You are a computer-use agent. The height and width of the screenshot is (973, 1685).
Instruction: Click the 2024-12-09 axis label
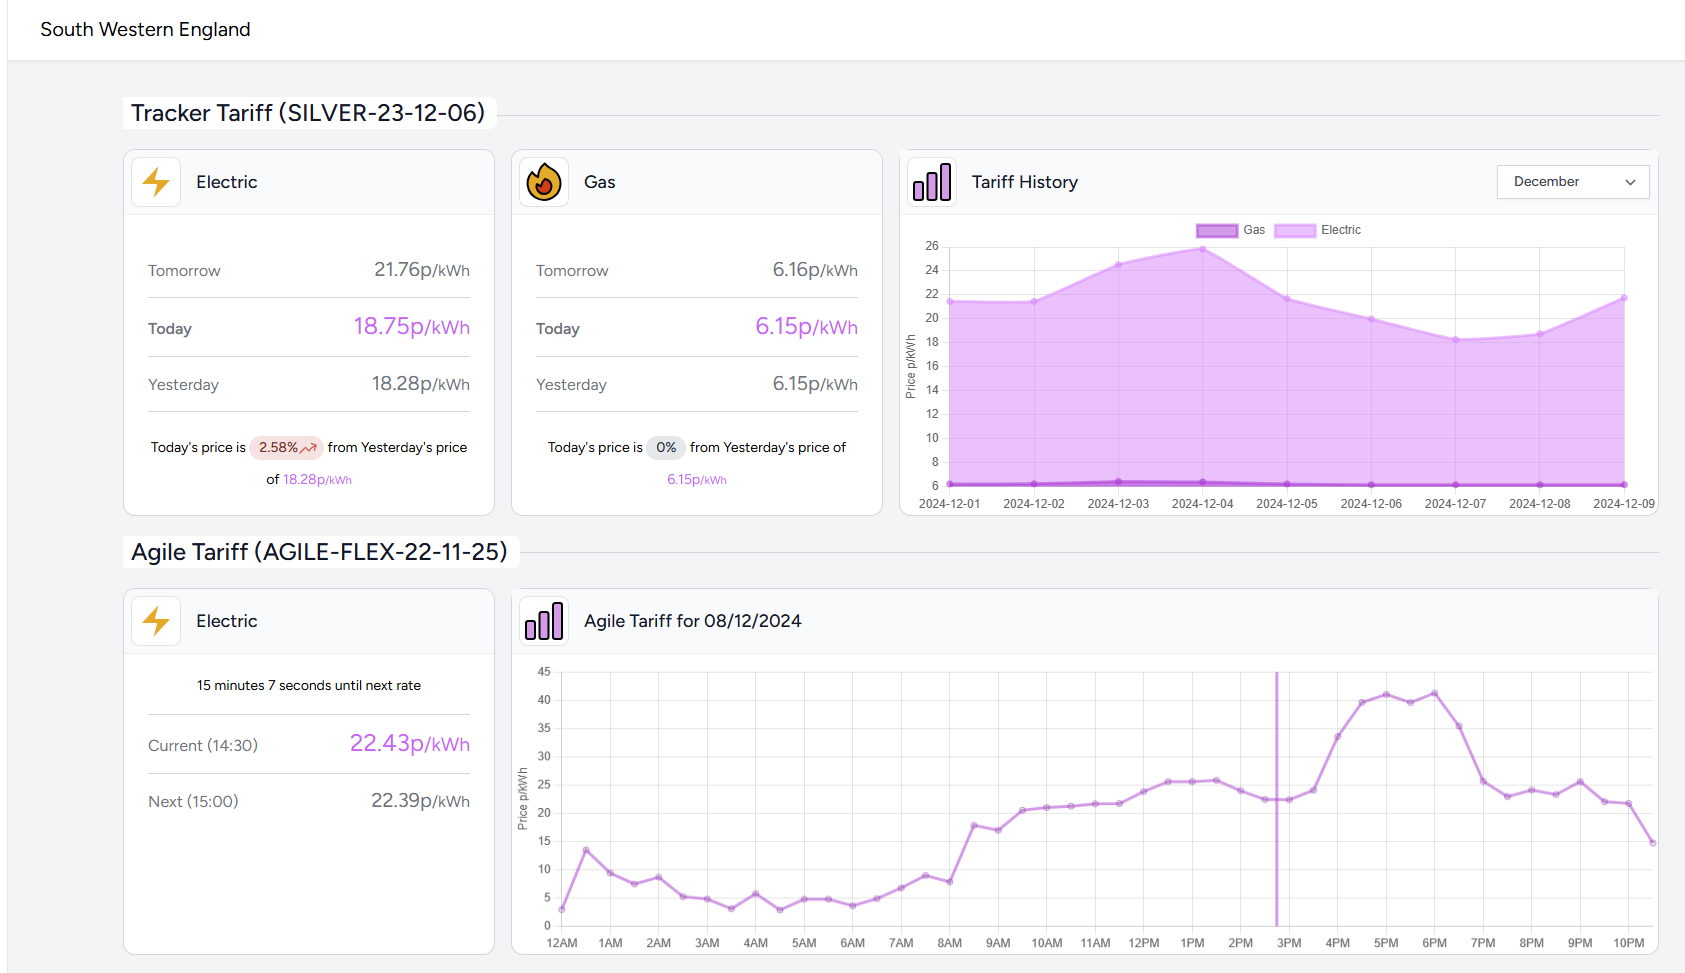[x=1624, y=504]
